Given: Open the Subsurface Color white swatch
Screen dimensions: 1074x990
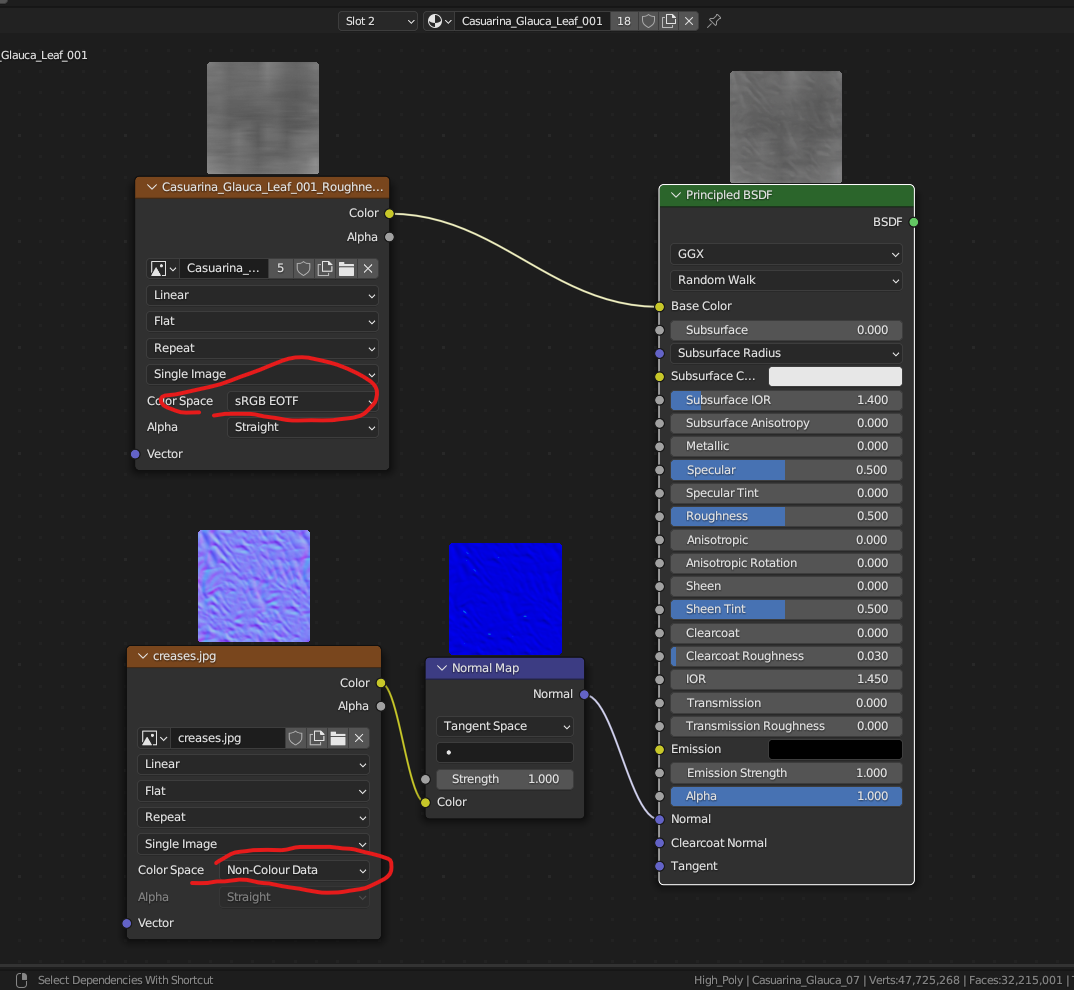Looking at the screenshot, I should 835,376.
